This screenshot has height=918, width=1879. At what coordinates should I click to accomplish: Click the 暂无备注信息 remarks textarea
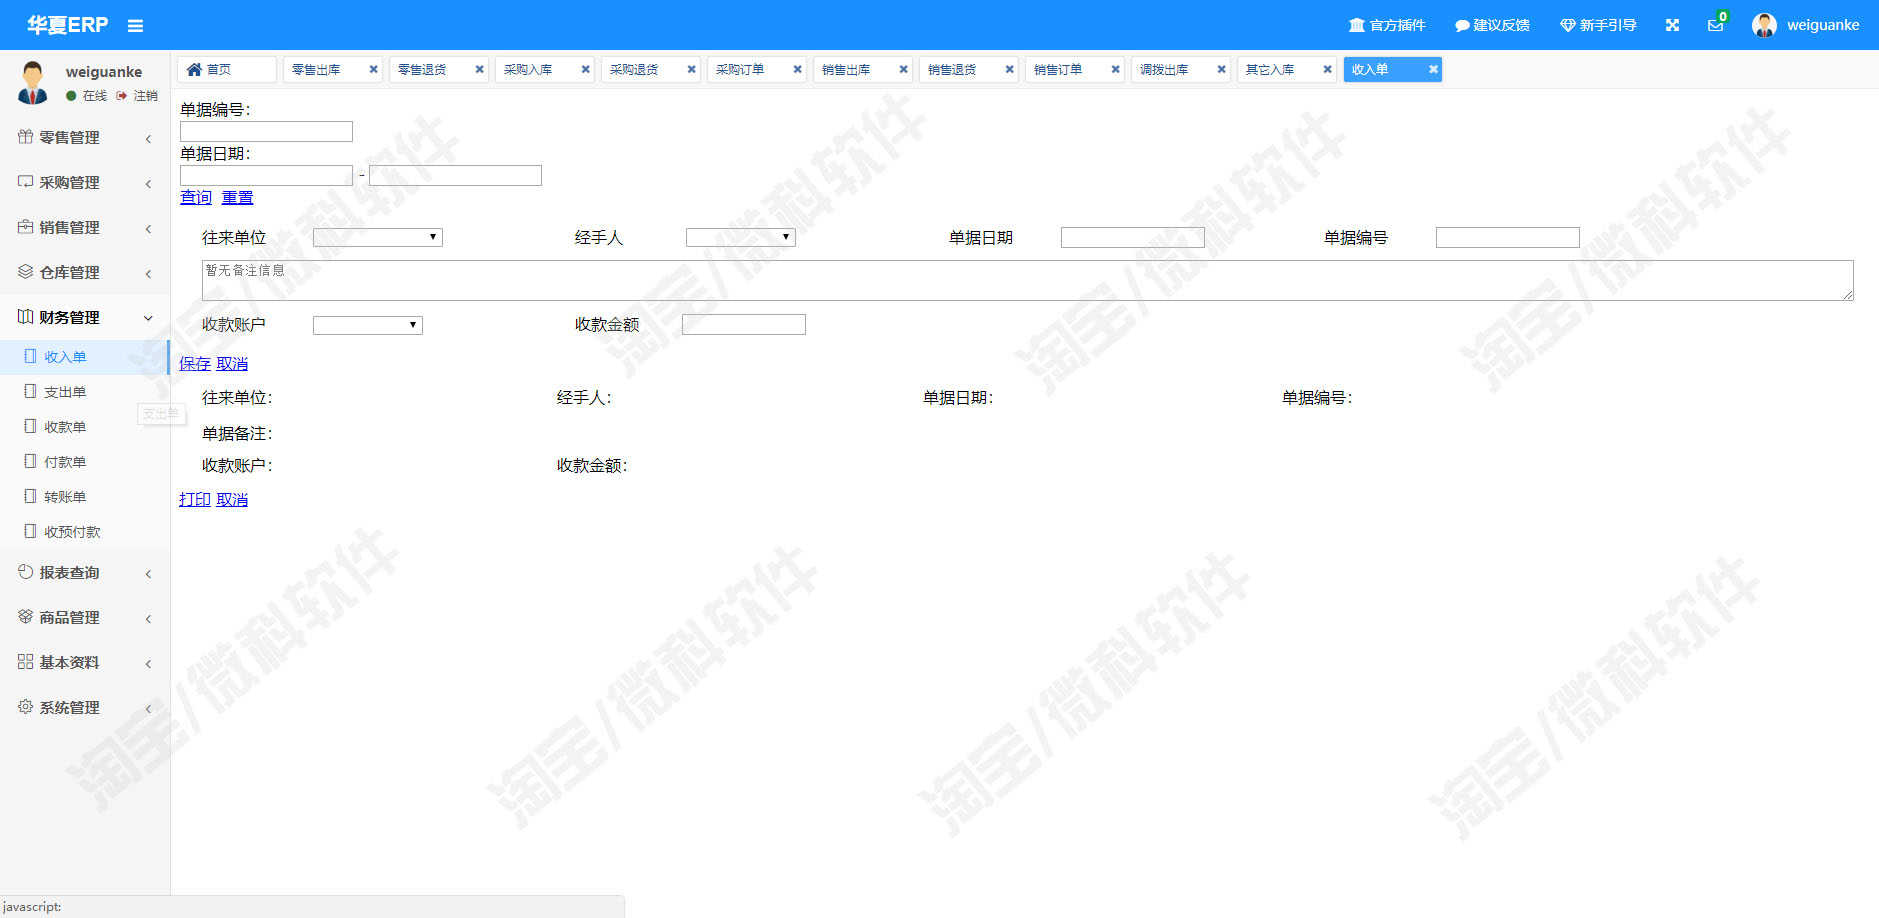tap(1028, 280)
